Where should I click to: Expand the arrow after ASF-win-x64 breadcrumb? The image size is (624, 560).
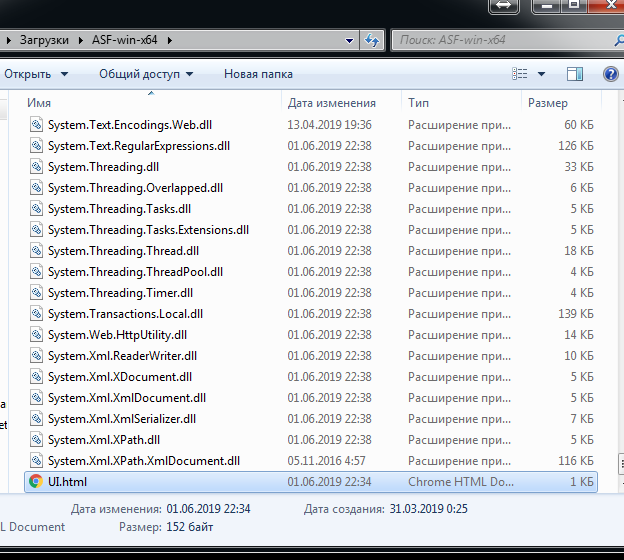[170, 40]
